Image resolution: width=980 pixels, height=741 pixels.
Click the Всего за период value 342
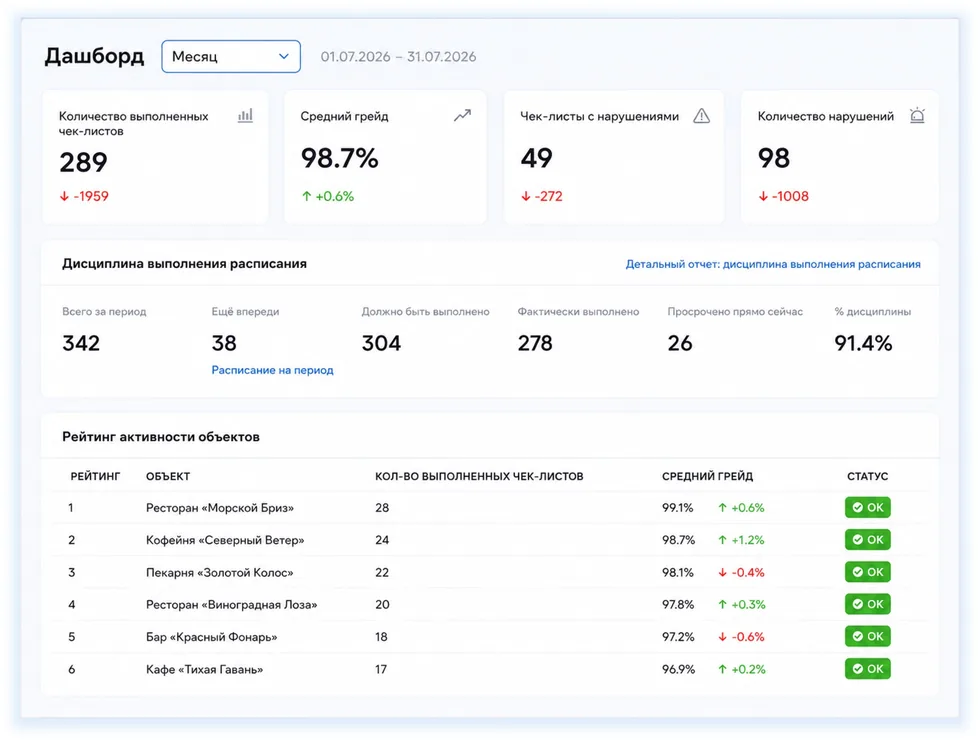coord(81,343)
